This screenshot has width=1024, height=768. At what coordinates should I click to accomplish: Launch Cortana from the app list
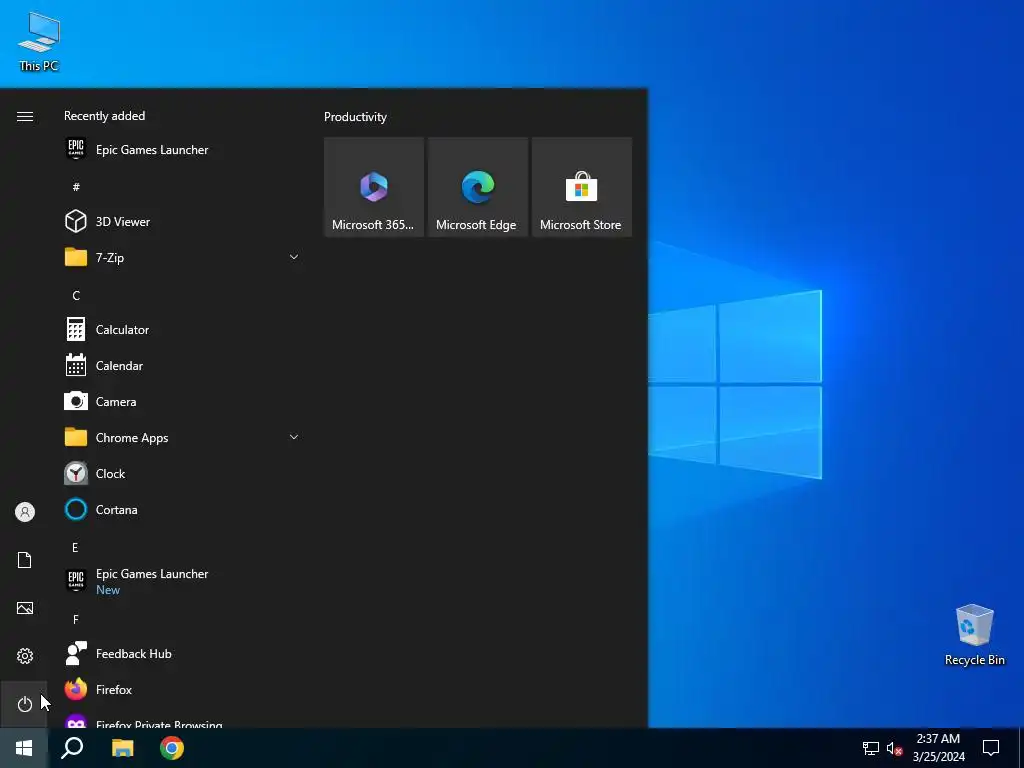click(183, 509)
